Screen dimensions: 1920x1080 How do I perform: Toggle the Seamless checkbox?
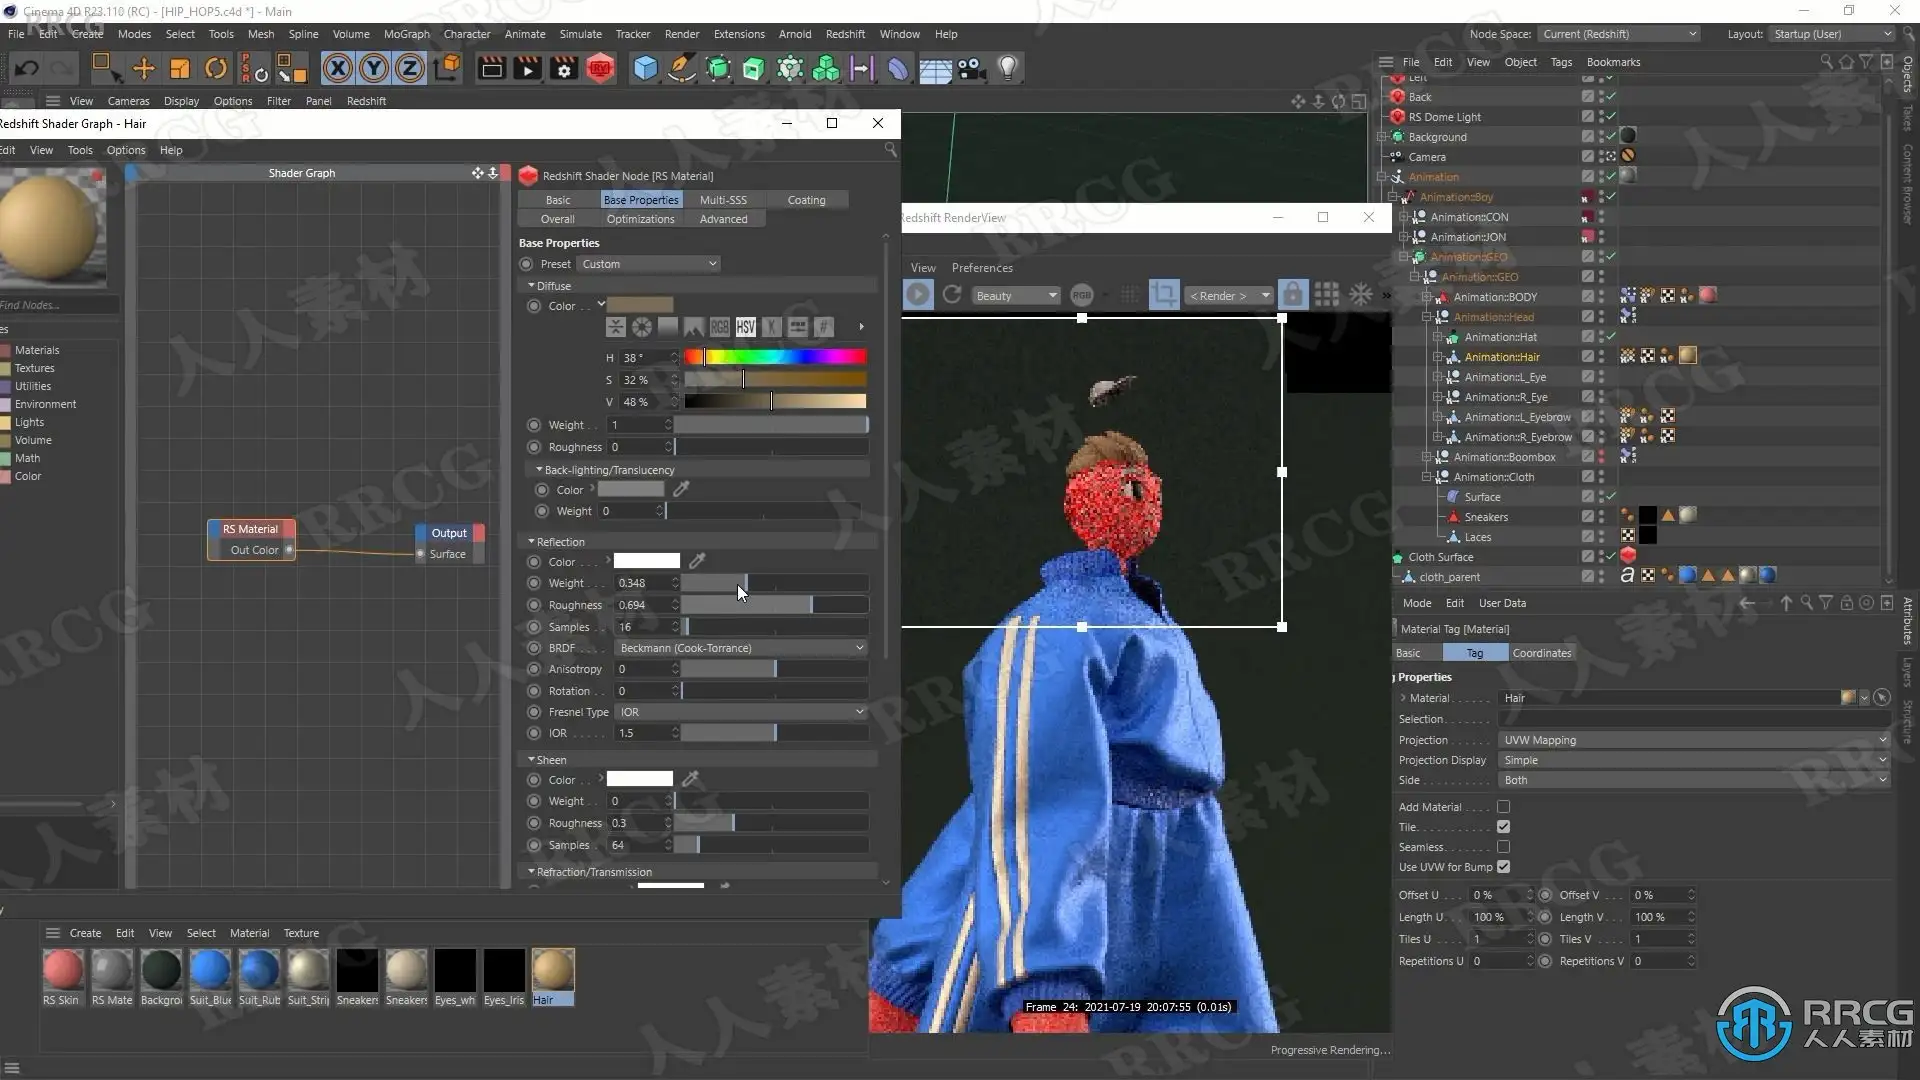[1503, 847]
